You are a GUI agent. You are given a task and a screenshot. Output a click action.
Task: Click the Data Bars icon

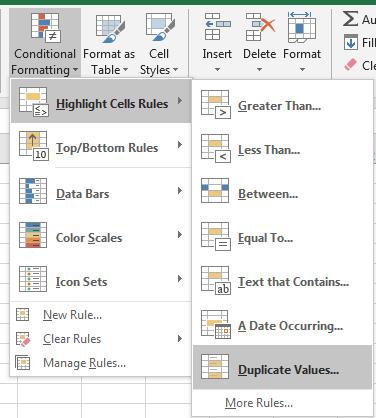(x=33, y=191)
